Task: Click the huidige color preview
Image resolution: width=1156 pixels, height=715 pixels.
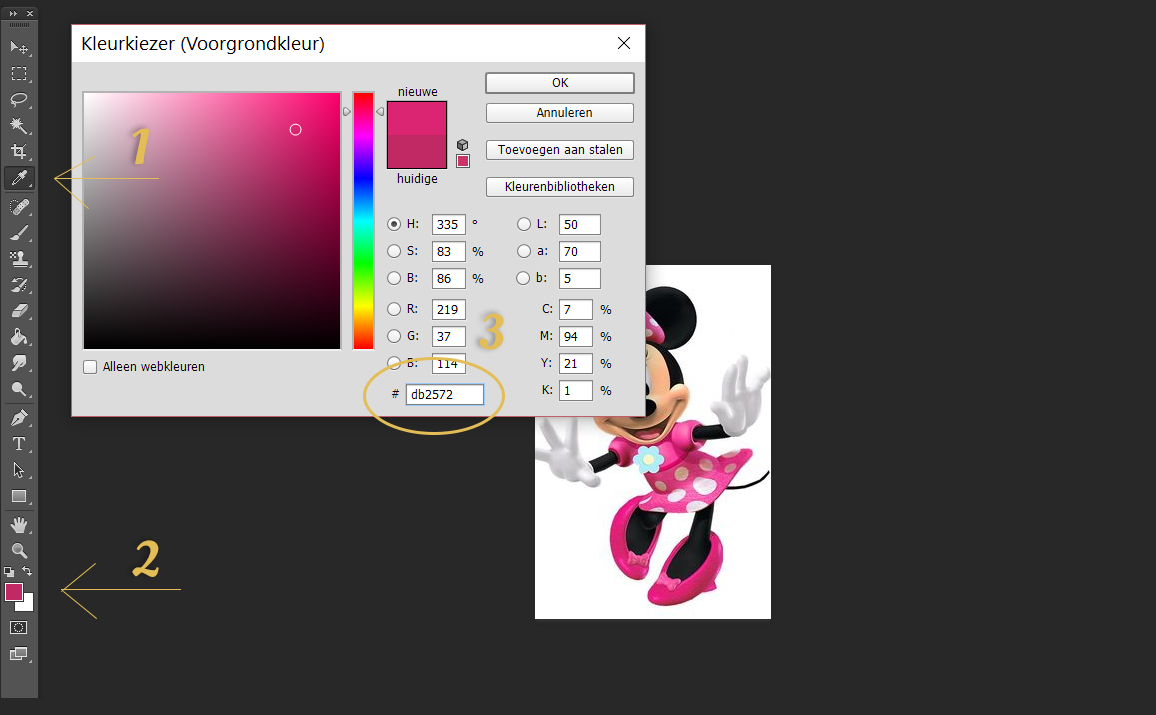Action: coord(417,152)
